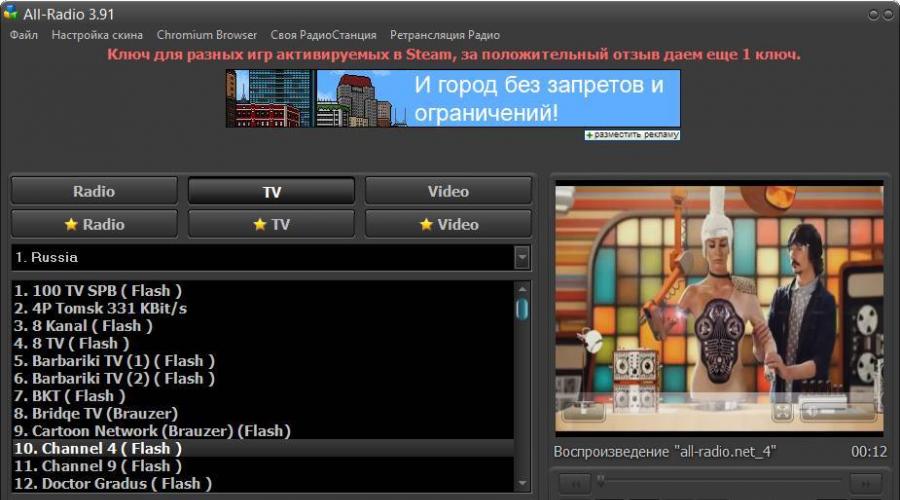Click channel list scroll up arrow

522,289
